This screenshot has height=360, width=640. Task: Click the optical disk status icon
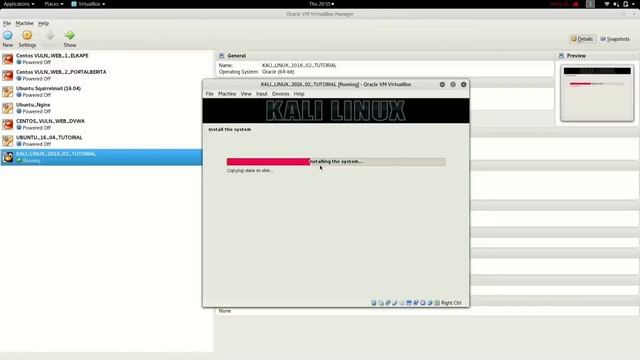point(381,303)
